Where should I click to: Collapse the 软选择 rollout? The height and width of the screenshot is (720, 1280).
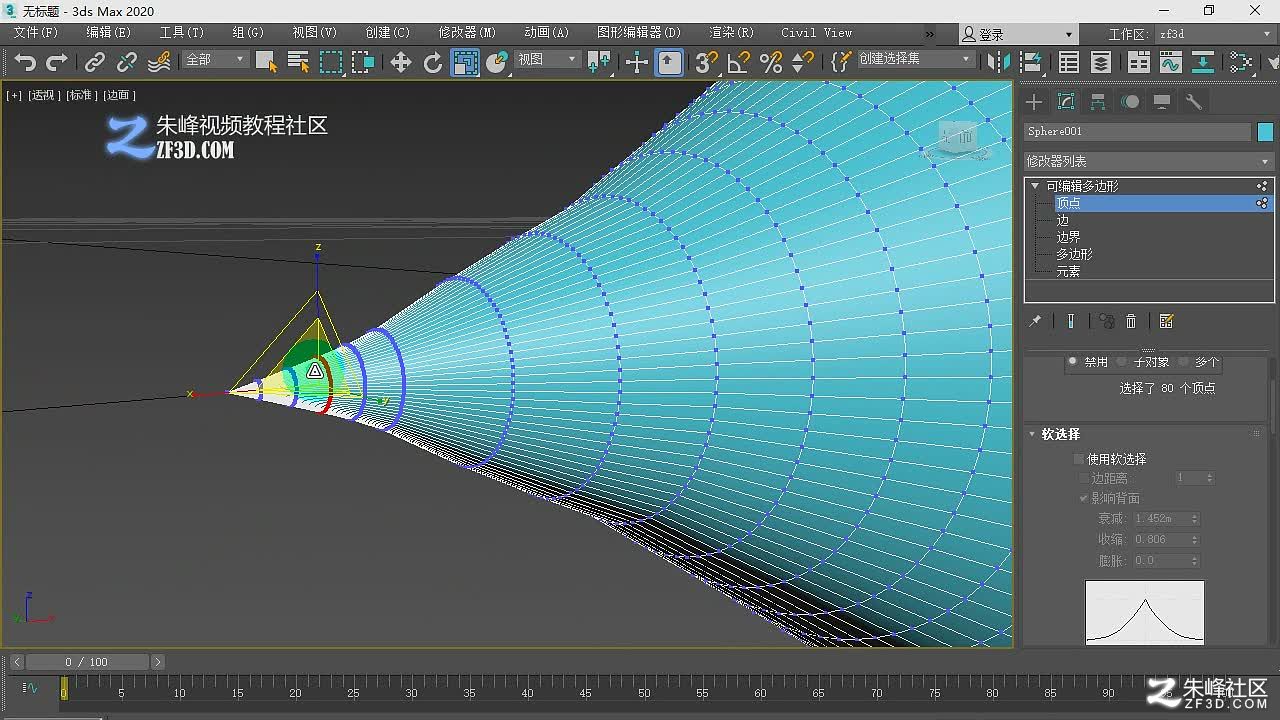point(1033,434)
